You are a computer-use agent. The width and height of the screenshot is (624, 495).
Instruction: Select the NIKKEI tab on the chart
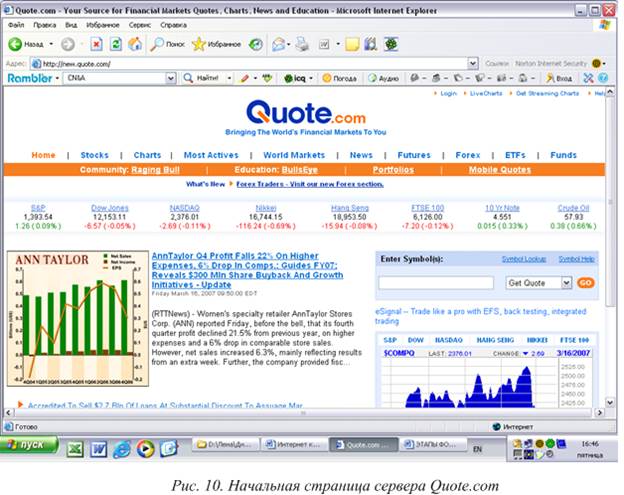pos(537,340)
